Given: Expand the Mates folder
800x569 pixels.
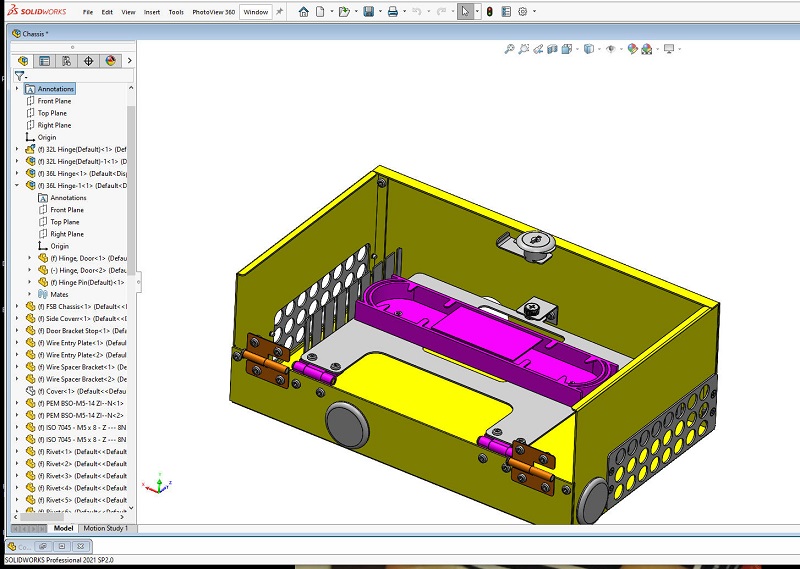Looking at the screenshot, I should pos(30,294).
